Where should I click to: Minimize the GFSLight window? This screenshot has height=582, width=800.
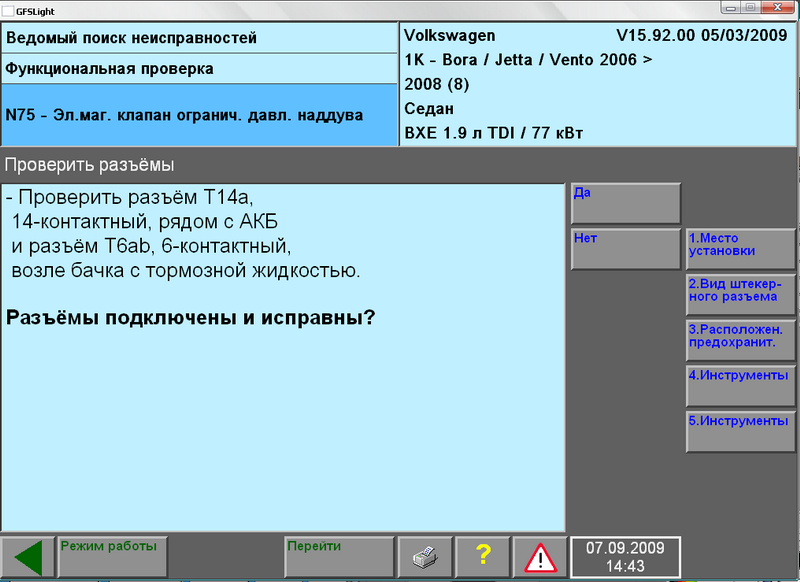pyautogui.click(x=731, y=7)
